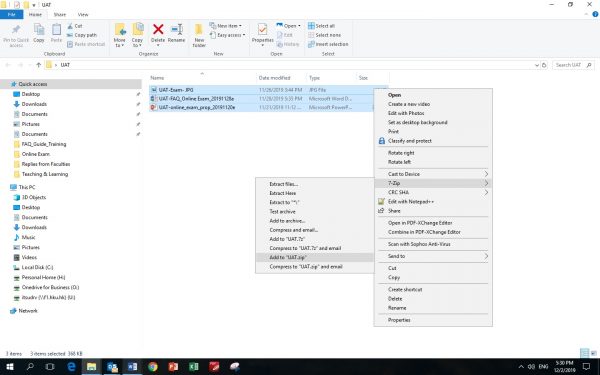Screen dimensions: 600x375
Task: Cut selected files from ribbon
Action: tap(75, 26)
